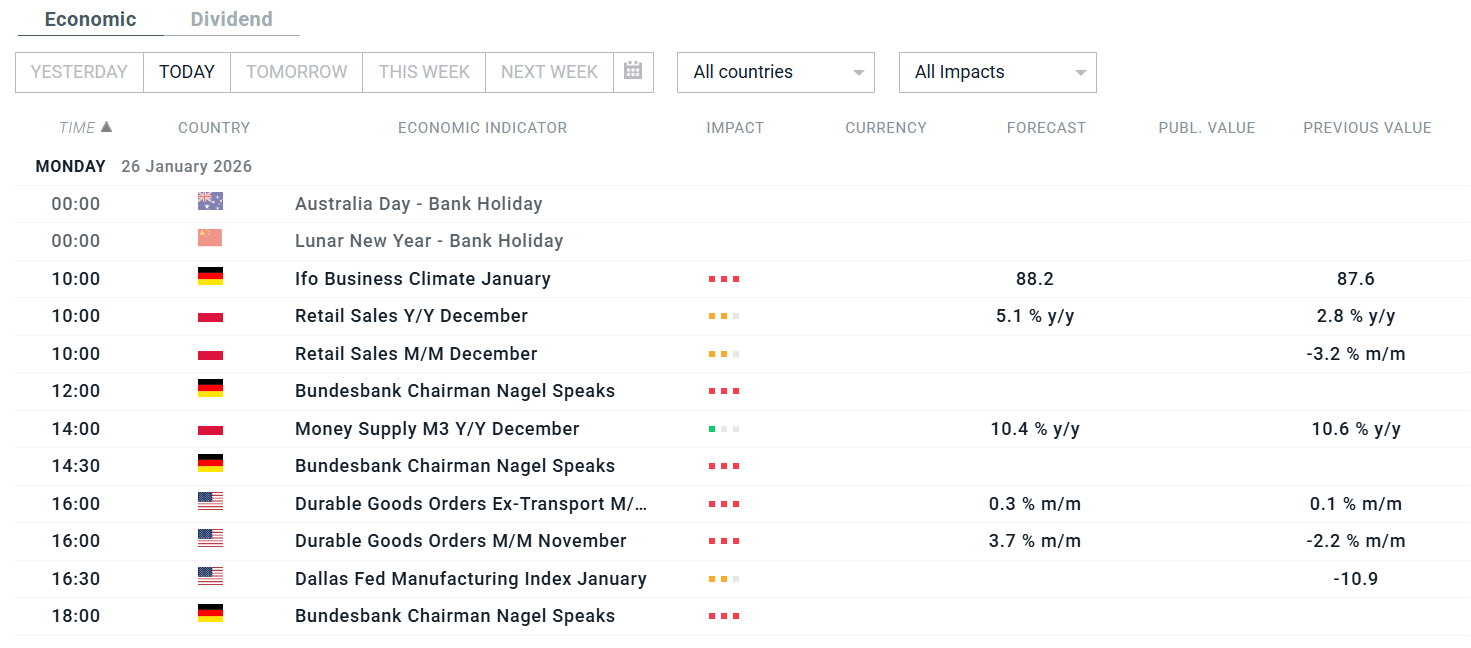Select the TOMORROW date filter
The image size is (1471, 648).
(x=297, y=72)
